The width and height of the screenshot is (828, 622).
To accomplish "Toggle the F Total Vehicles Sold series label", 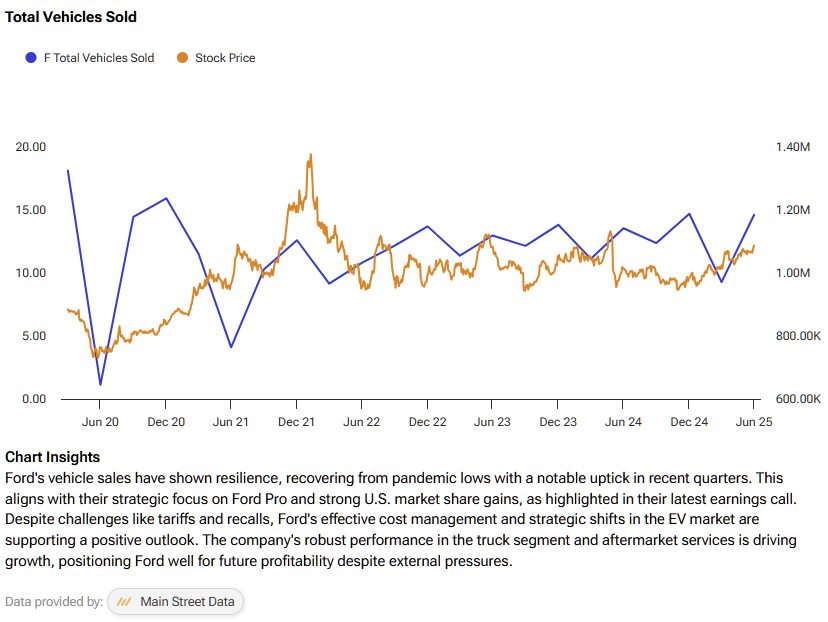I will coord(99,58).
